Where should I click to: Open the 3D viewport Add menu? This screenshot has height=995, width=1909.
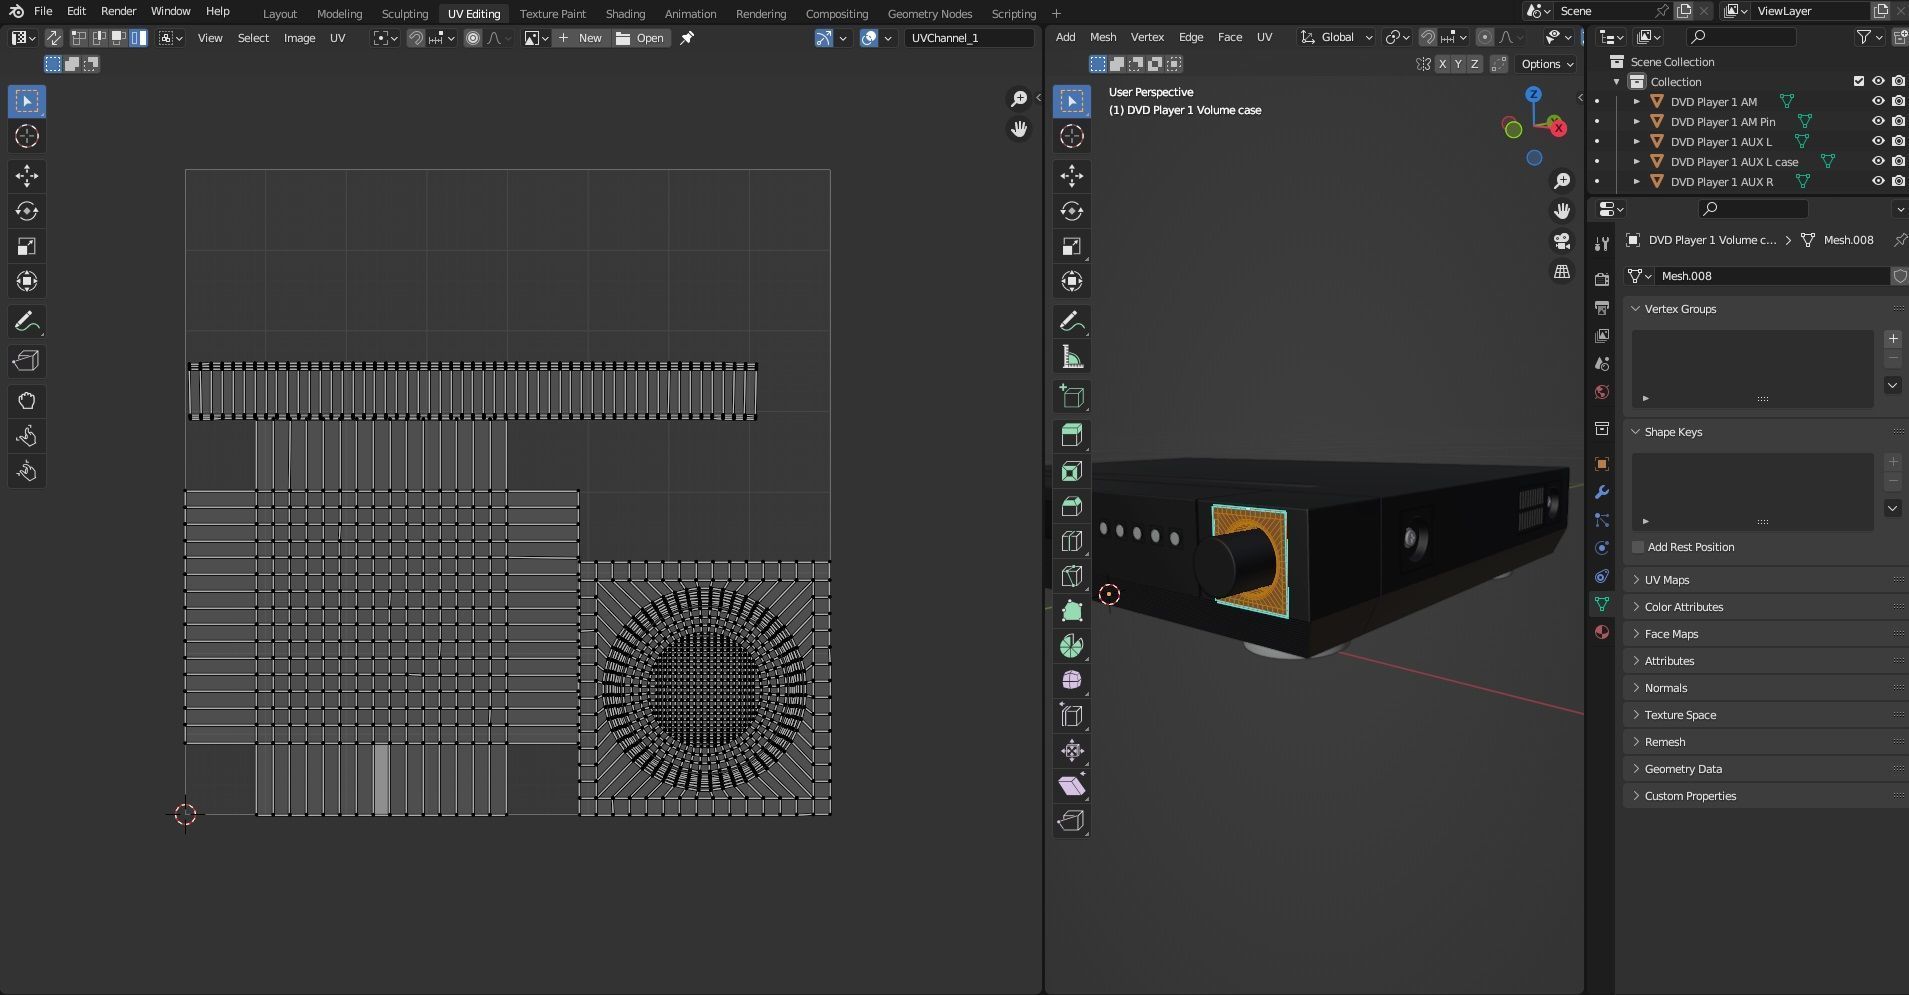tap(1066, 37)
